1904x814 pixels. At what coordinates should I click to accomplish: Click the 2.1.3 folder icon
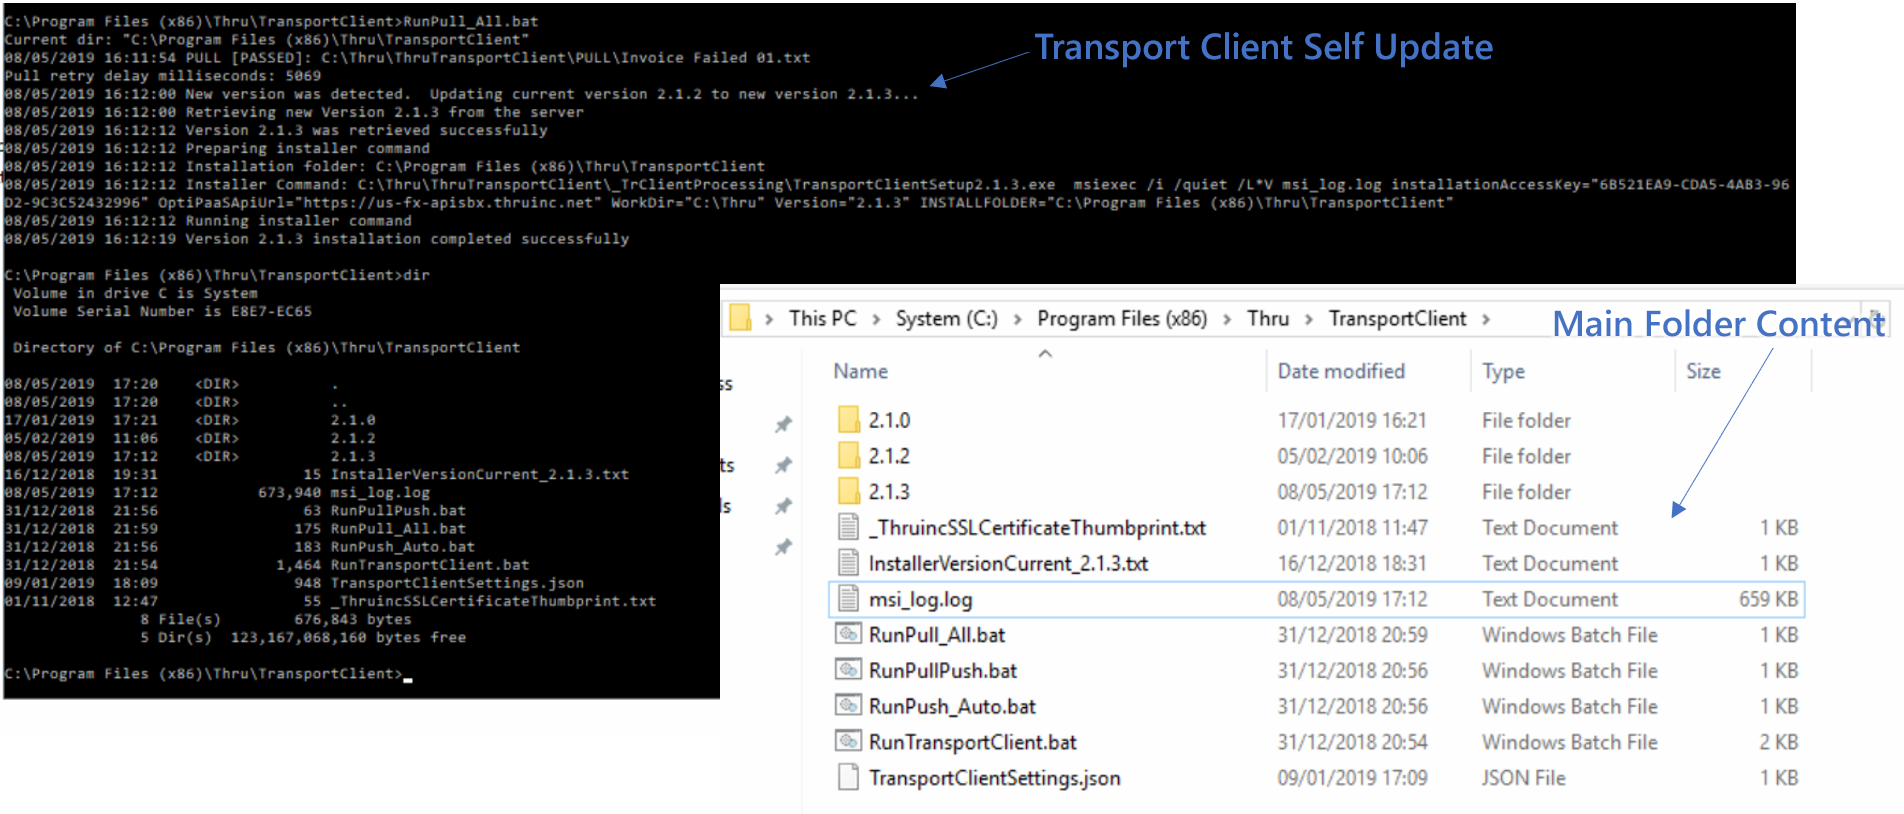click(848, 492)
